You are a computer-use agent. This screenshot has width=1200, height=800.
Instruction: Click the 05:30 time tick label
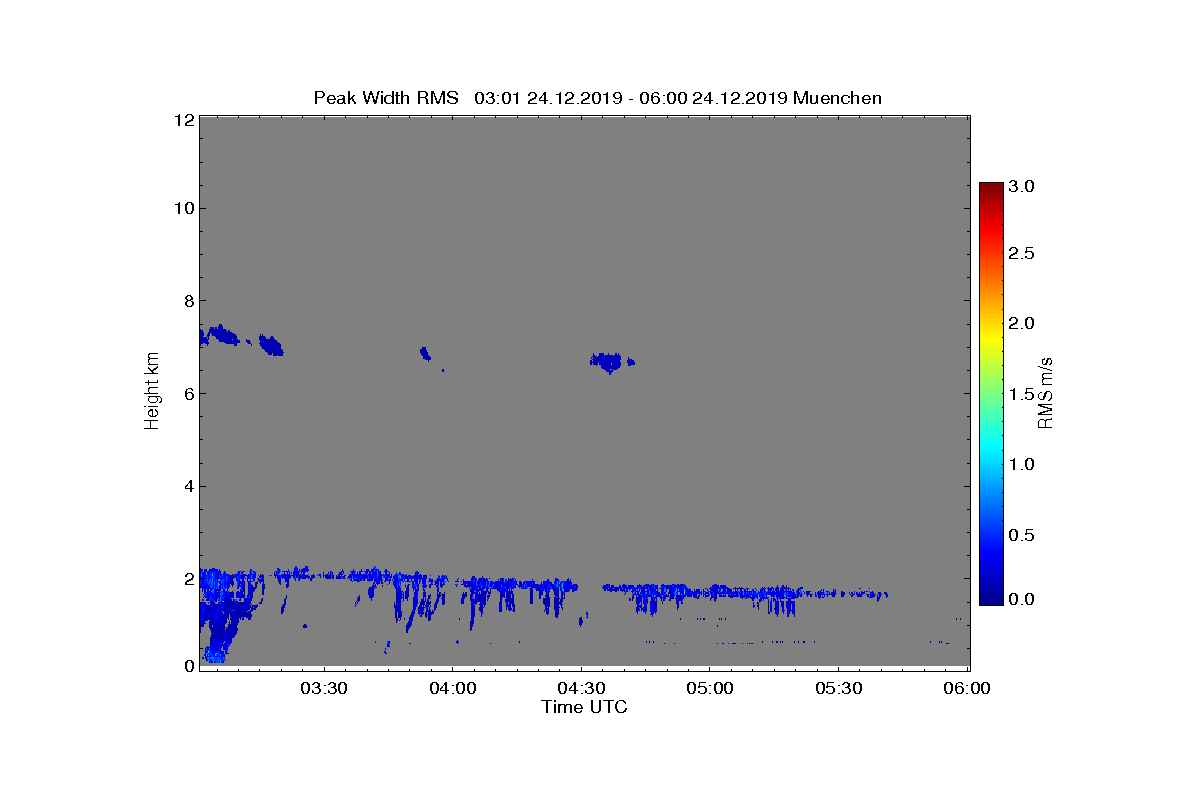click(839, 688)
